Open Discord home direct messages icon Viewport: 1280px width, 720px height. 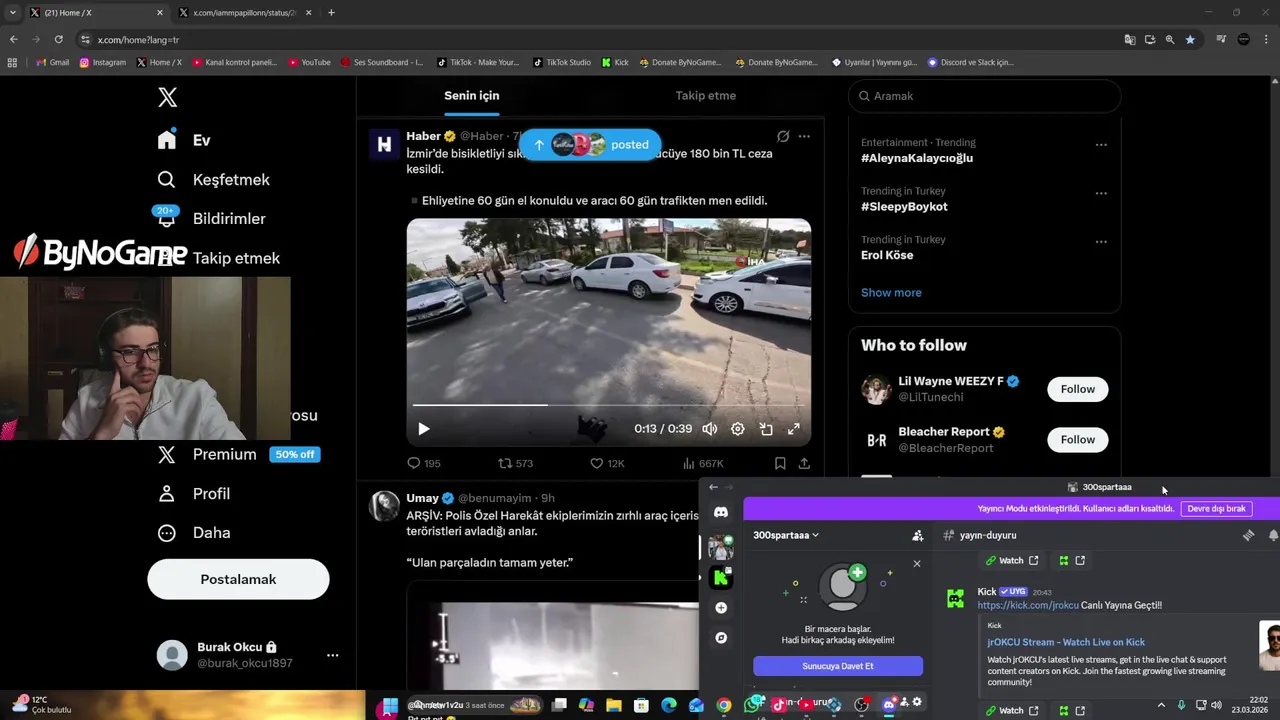[x=720, y=512]
